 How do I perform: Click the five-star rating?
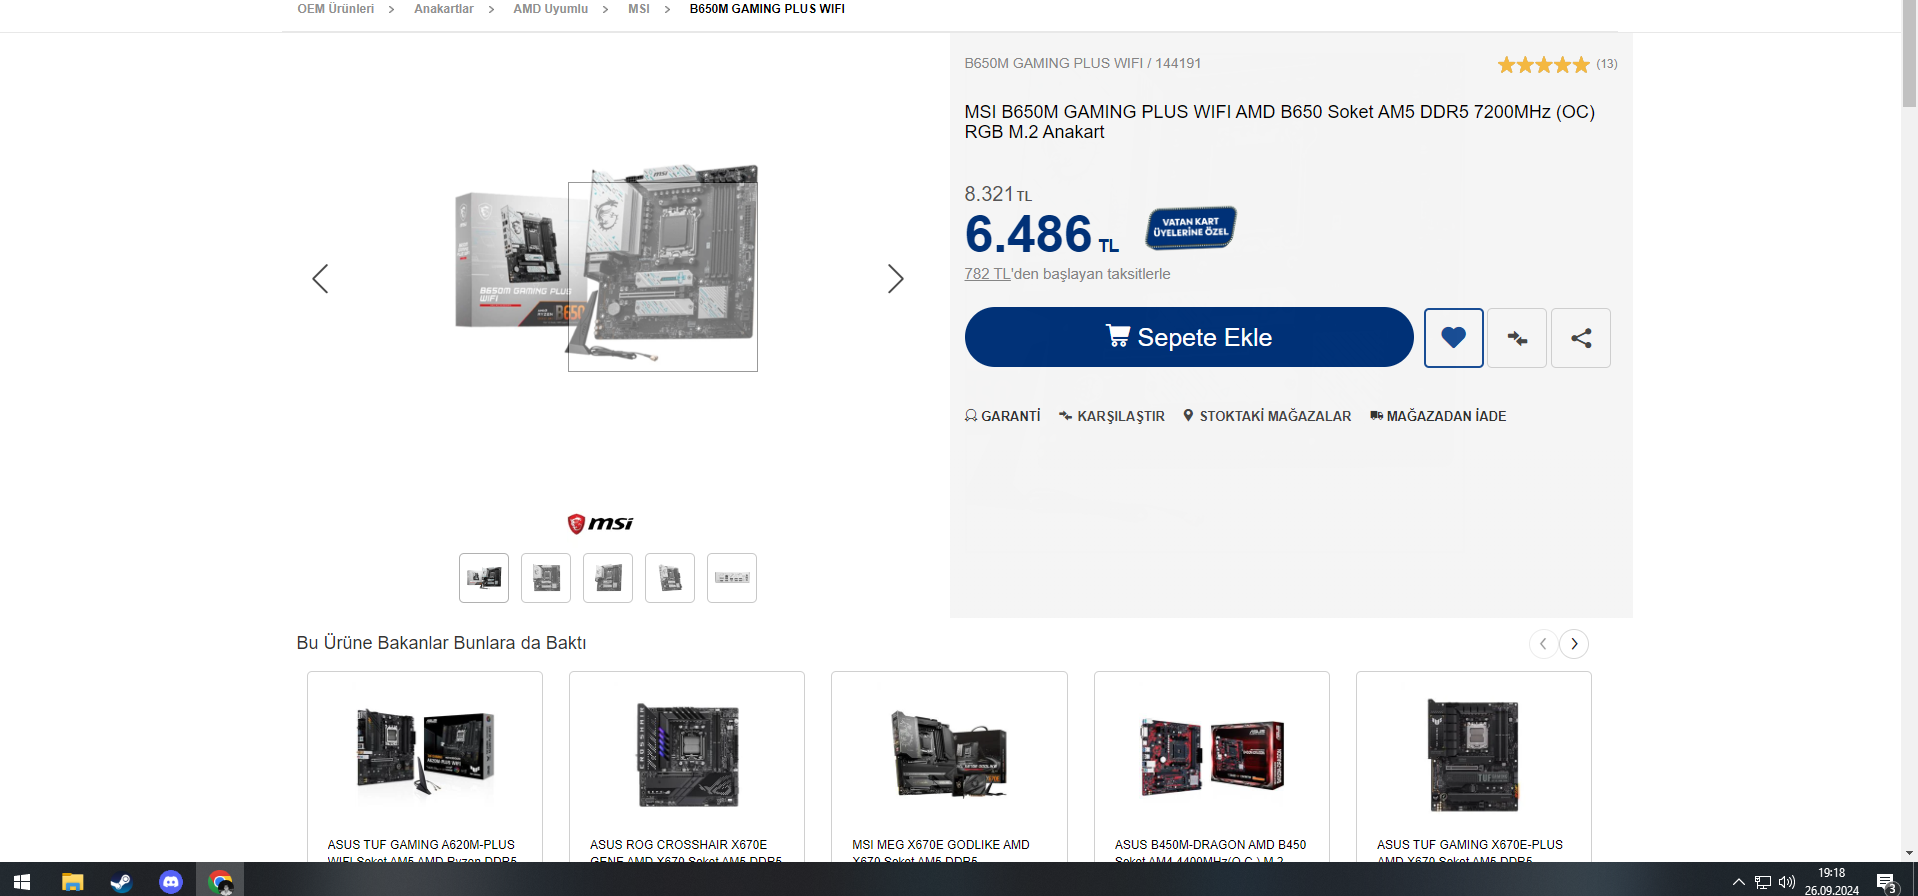(x=1543, y=65)
